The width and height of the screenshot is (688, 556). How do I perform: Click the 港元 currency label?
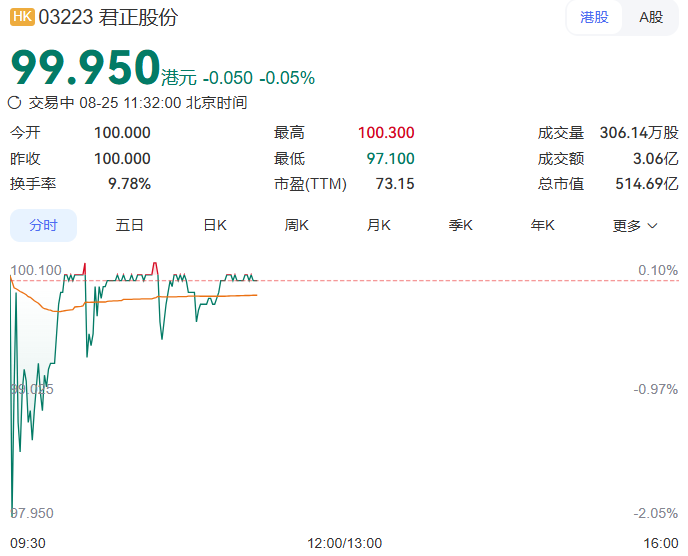click(179, 78)
